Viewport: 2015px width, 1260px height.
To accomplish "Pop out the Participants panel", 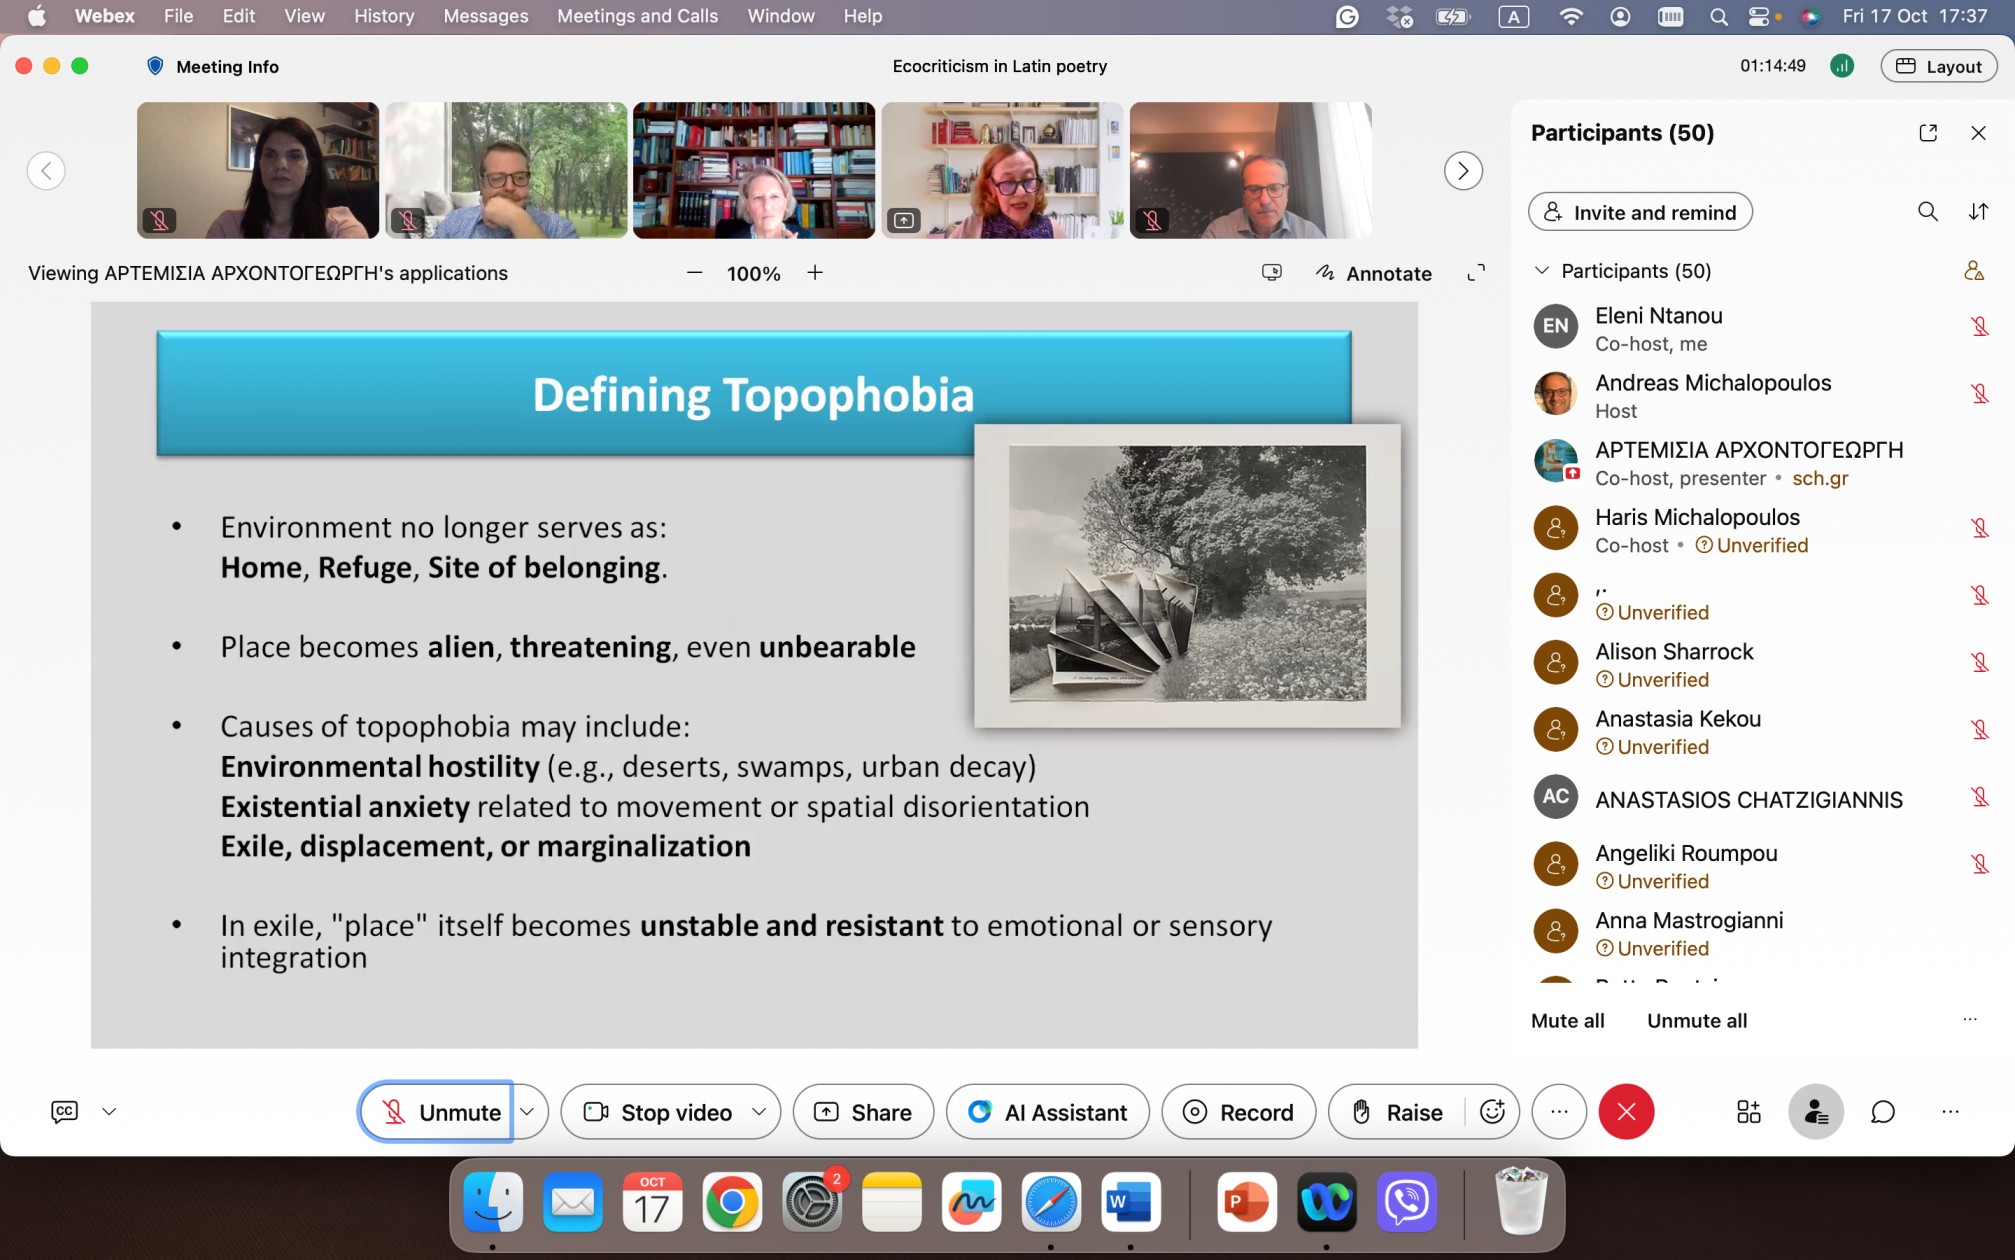I will click(1928, 133).
